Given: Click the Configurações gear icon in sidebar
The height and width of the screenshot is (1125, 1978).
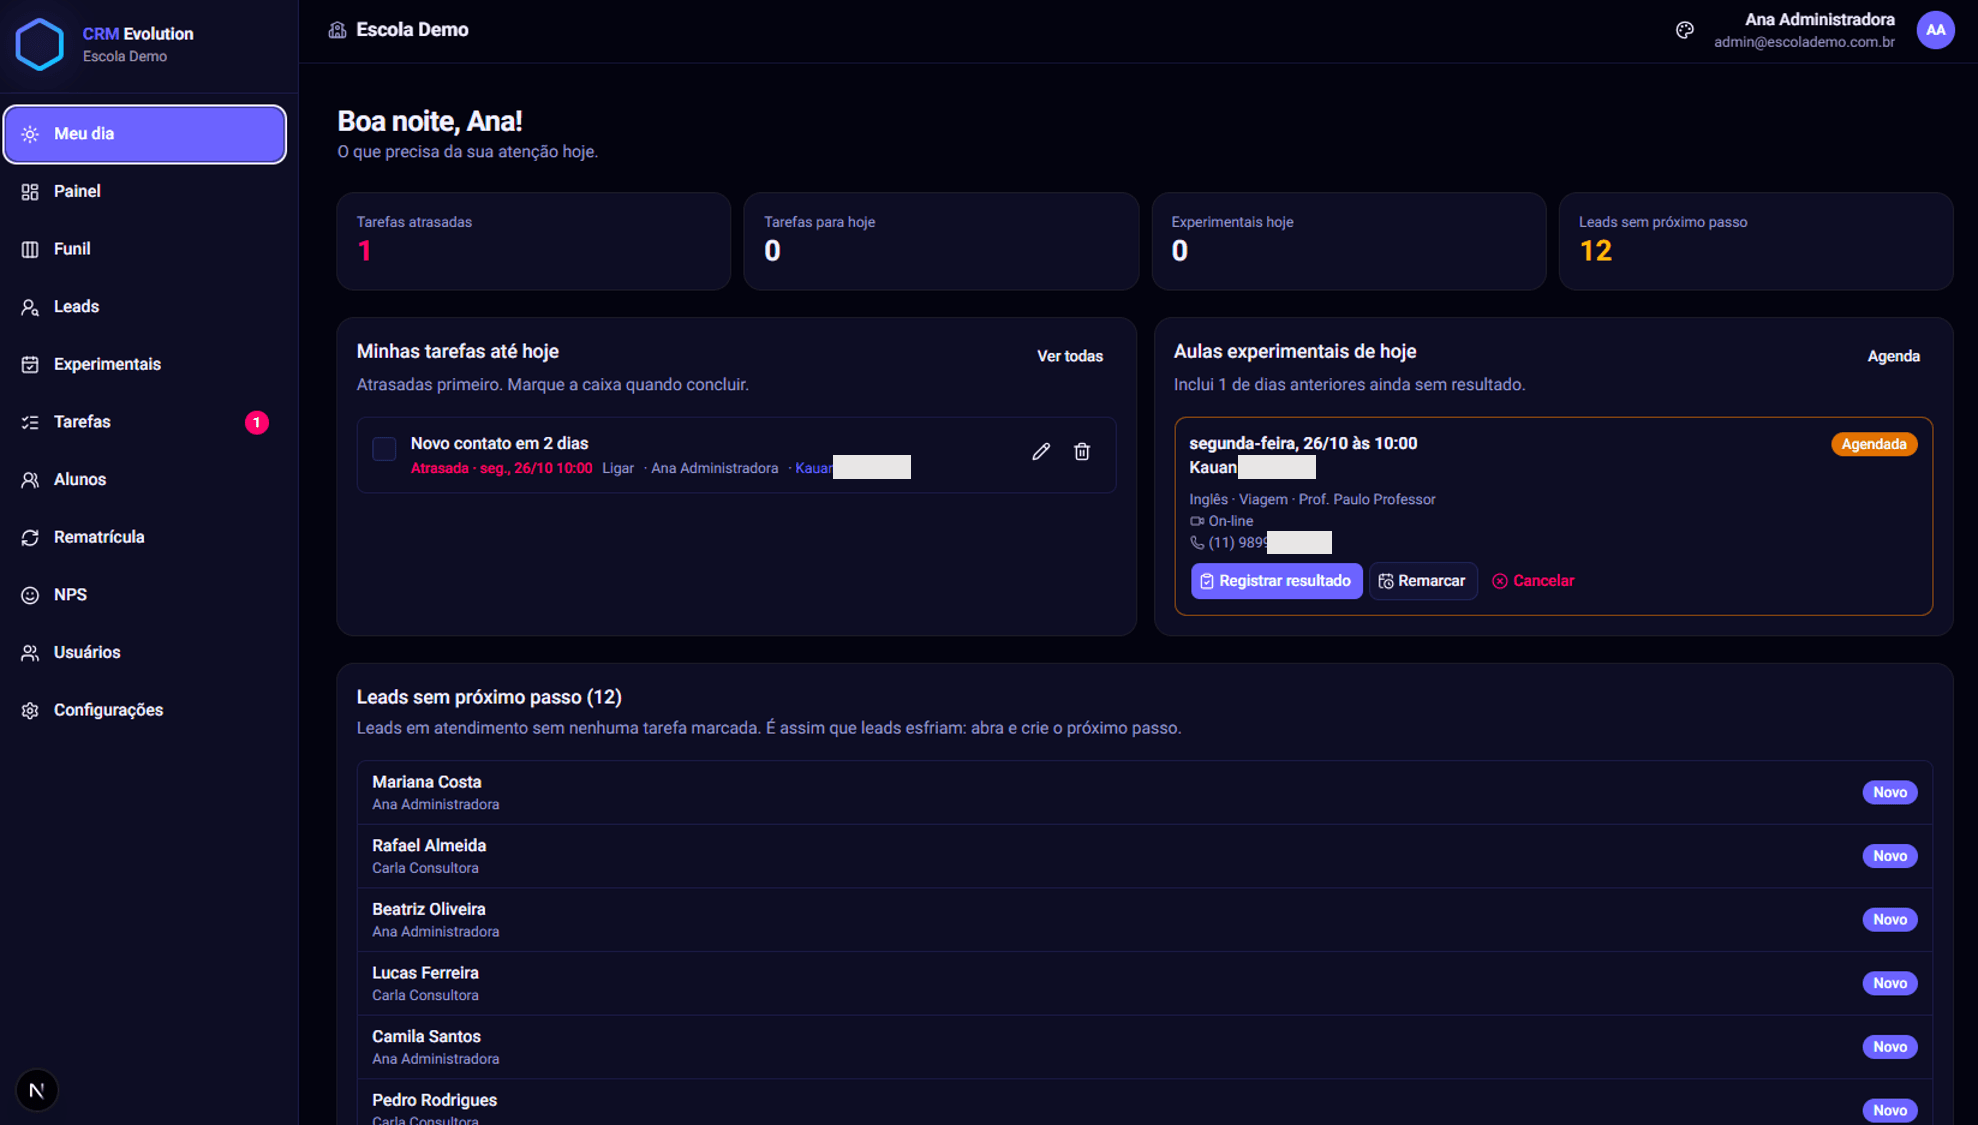Looking at the screenshot, I should click(30, 710).
